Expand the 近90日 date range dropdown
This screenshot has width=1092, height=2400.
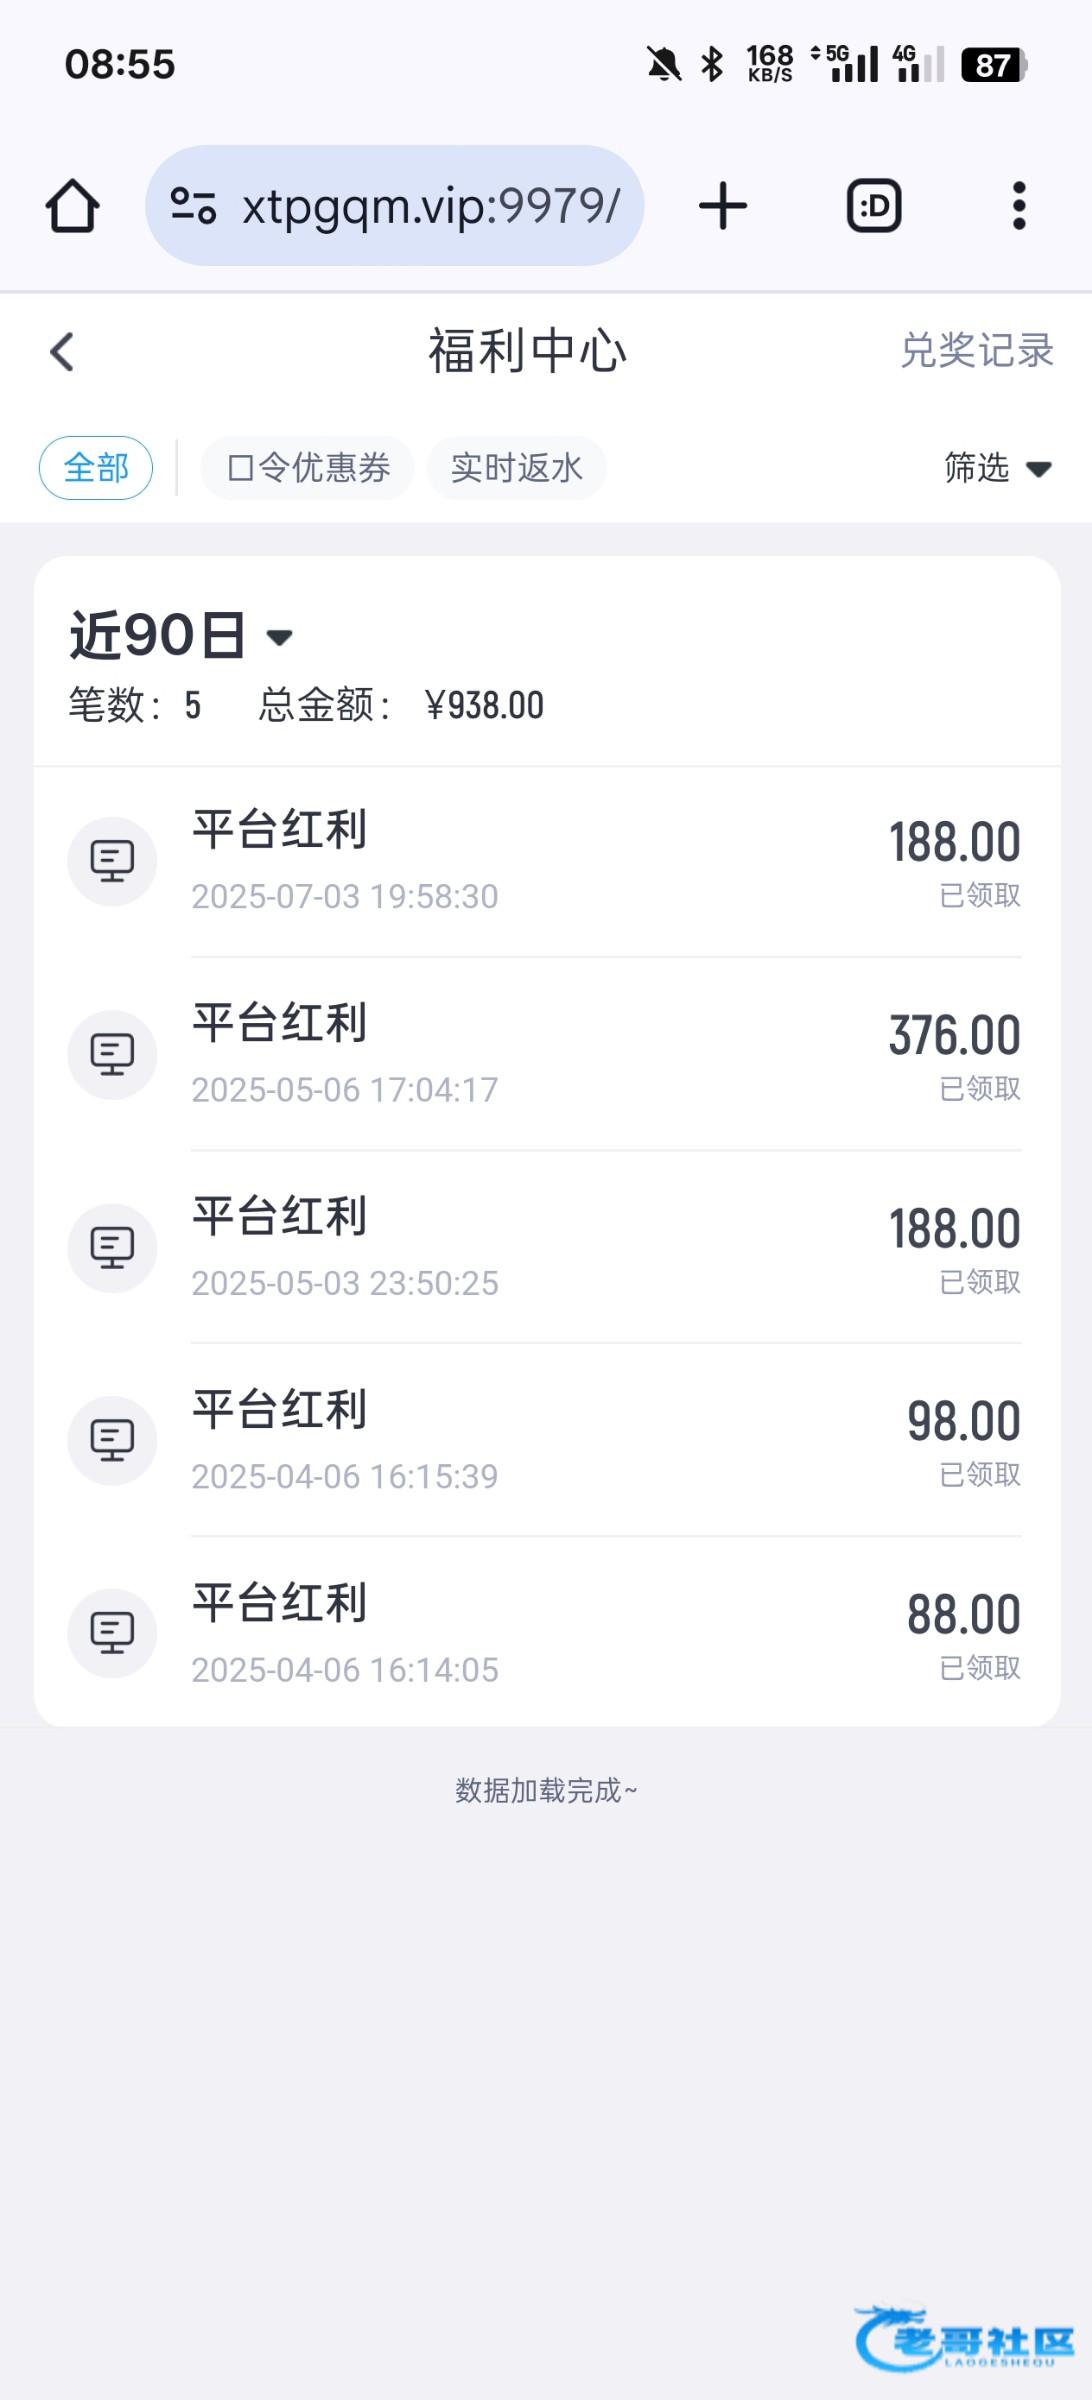[x=180, y=636]
